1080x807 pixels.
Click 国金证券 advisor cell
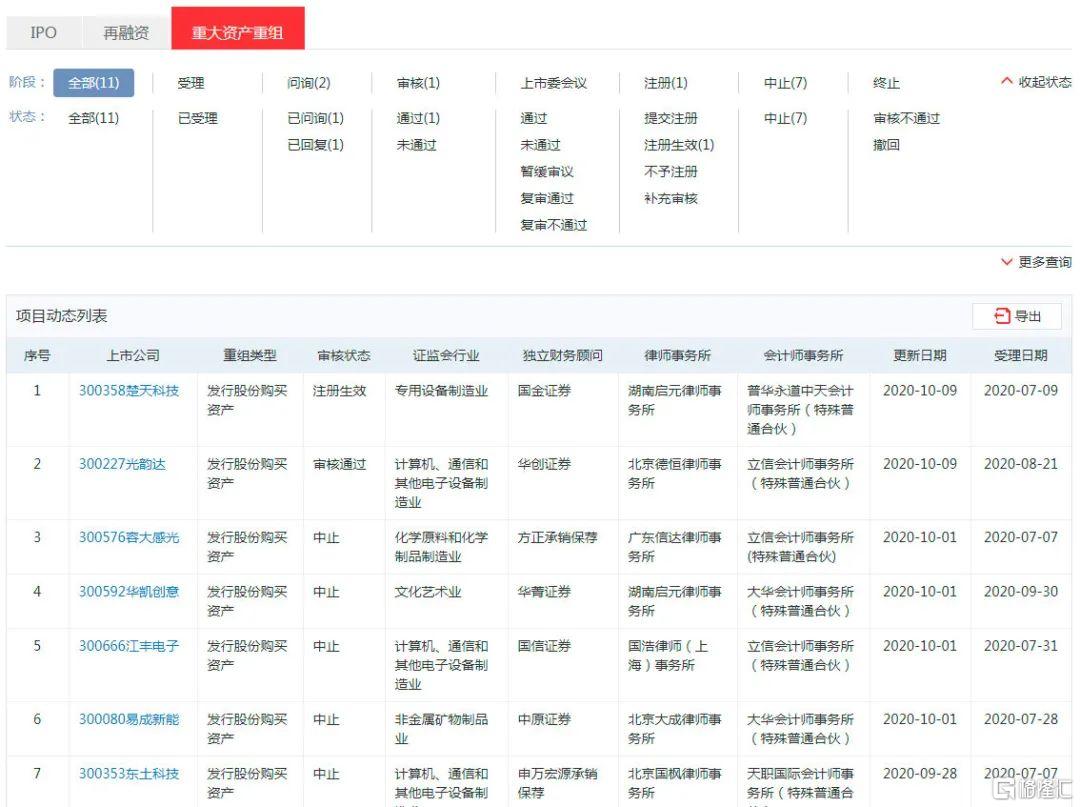[544, 390]
